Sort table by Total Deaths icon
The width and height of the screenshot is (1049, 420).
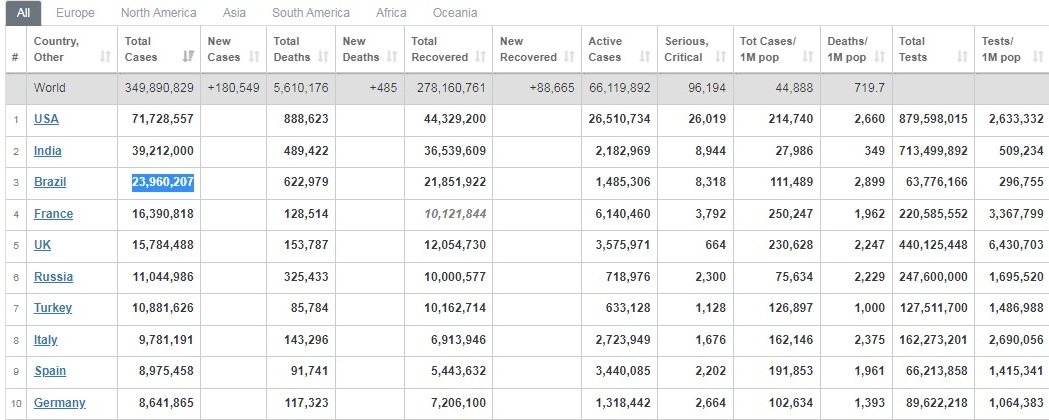(323, 57)
